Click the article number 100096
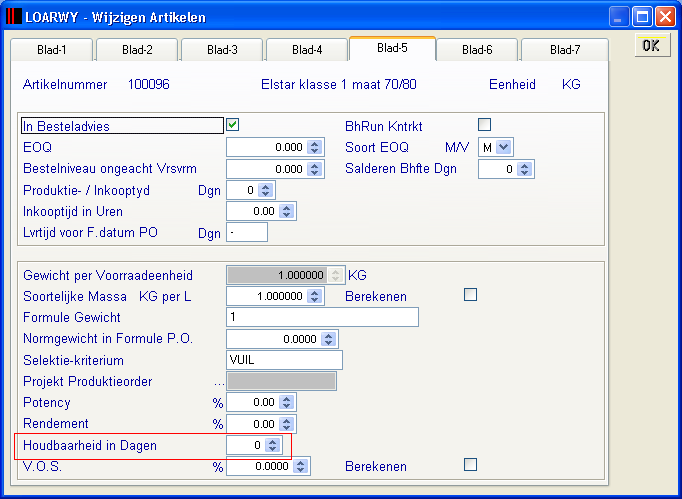This screenshot has width=682, height=499. 148,84
